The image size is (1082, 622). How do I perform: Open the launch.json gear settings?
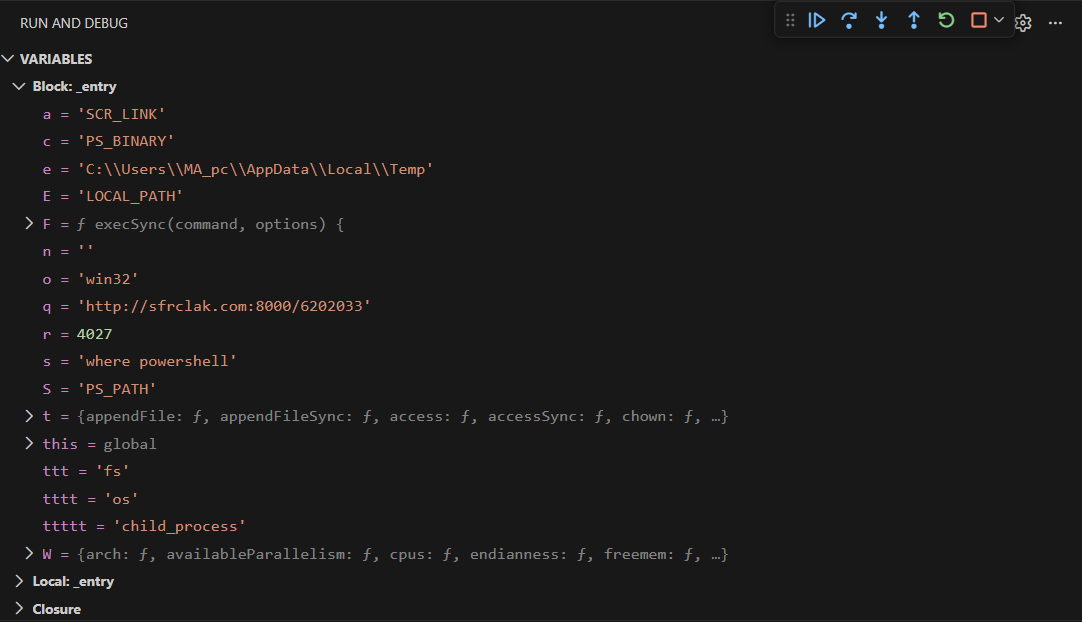[1023, 23]
